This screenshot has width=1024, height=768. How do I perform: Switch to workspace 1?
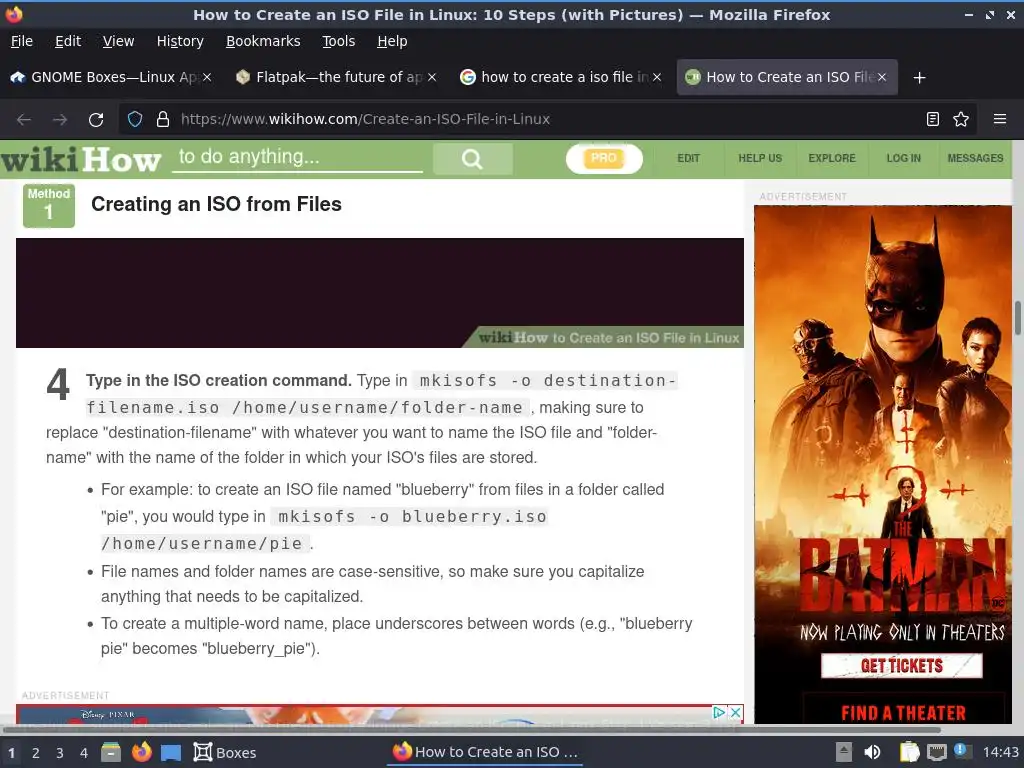pyautogui.click(x=11, y=753)
